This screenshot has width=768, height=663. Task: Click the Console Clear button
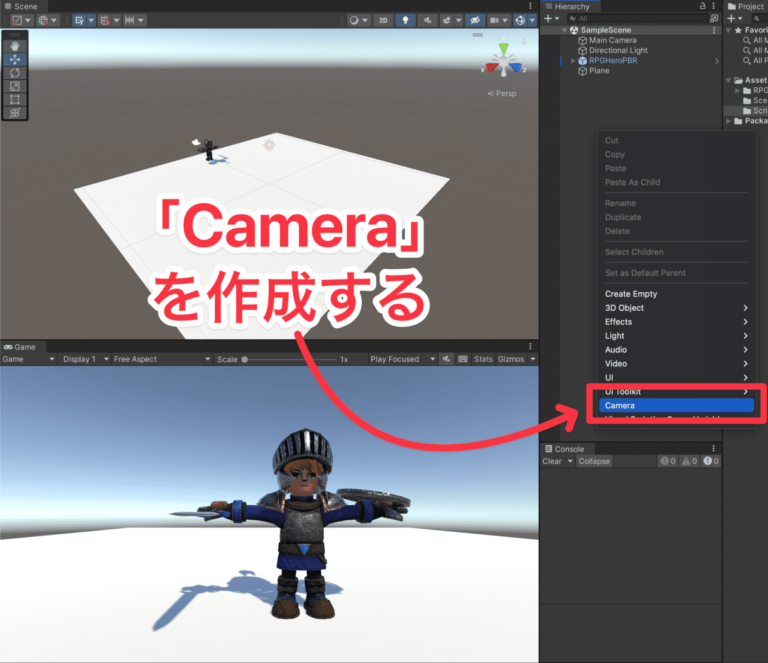click(x=552, y=461)
